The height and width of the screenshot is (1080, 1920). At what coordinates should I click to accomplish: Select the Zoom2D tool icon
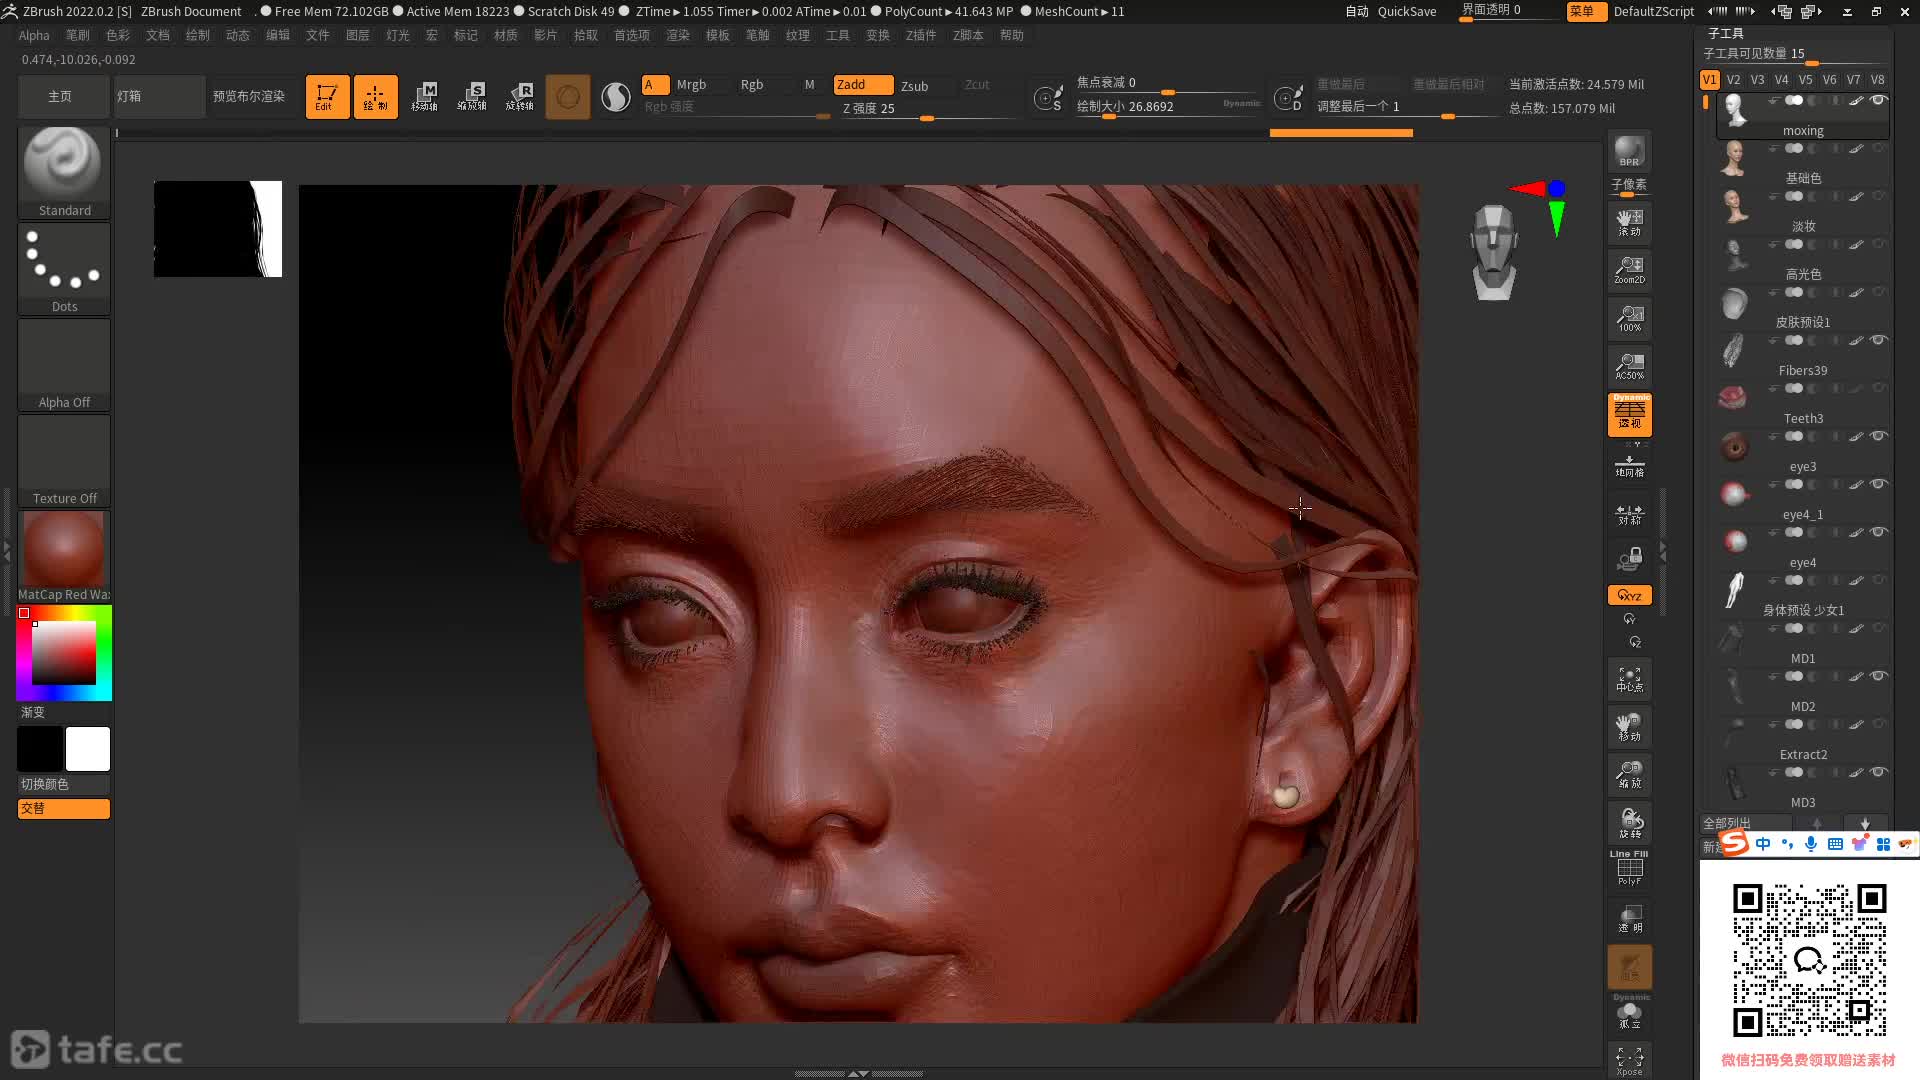(x=1629, y=270)
